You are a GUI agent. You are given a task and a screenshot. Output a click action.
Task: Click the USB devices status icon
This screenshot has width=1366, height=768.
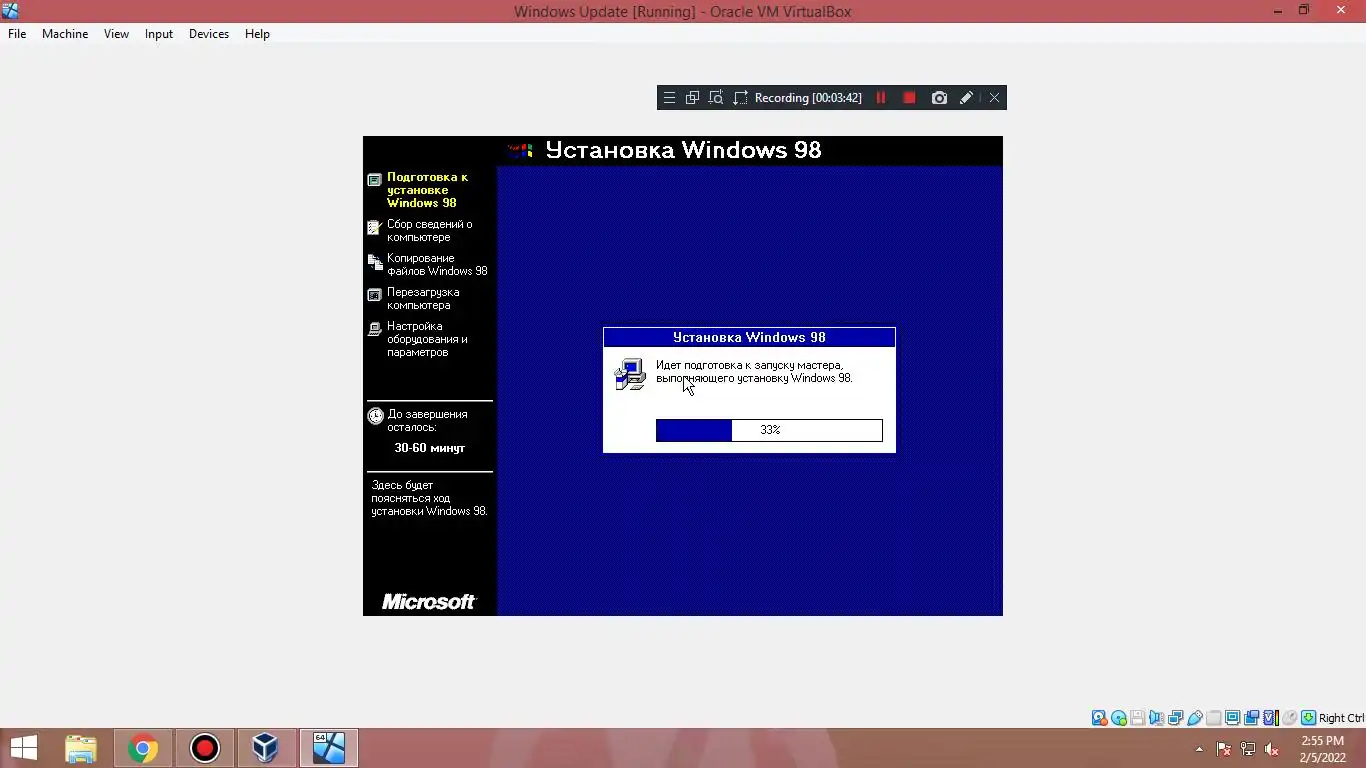pos(1195,718)
